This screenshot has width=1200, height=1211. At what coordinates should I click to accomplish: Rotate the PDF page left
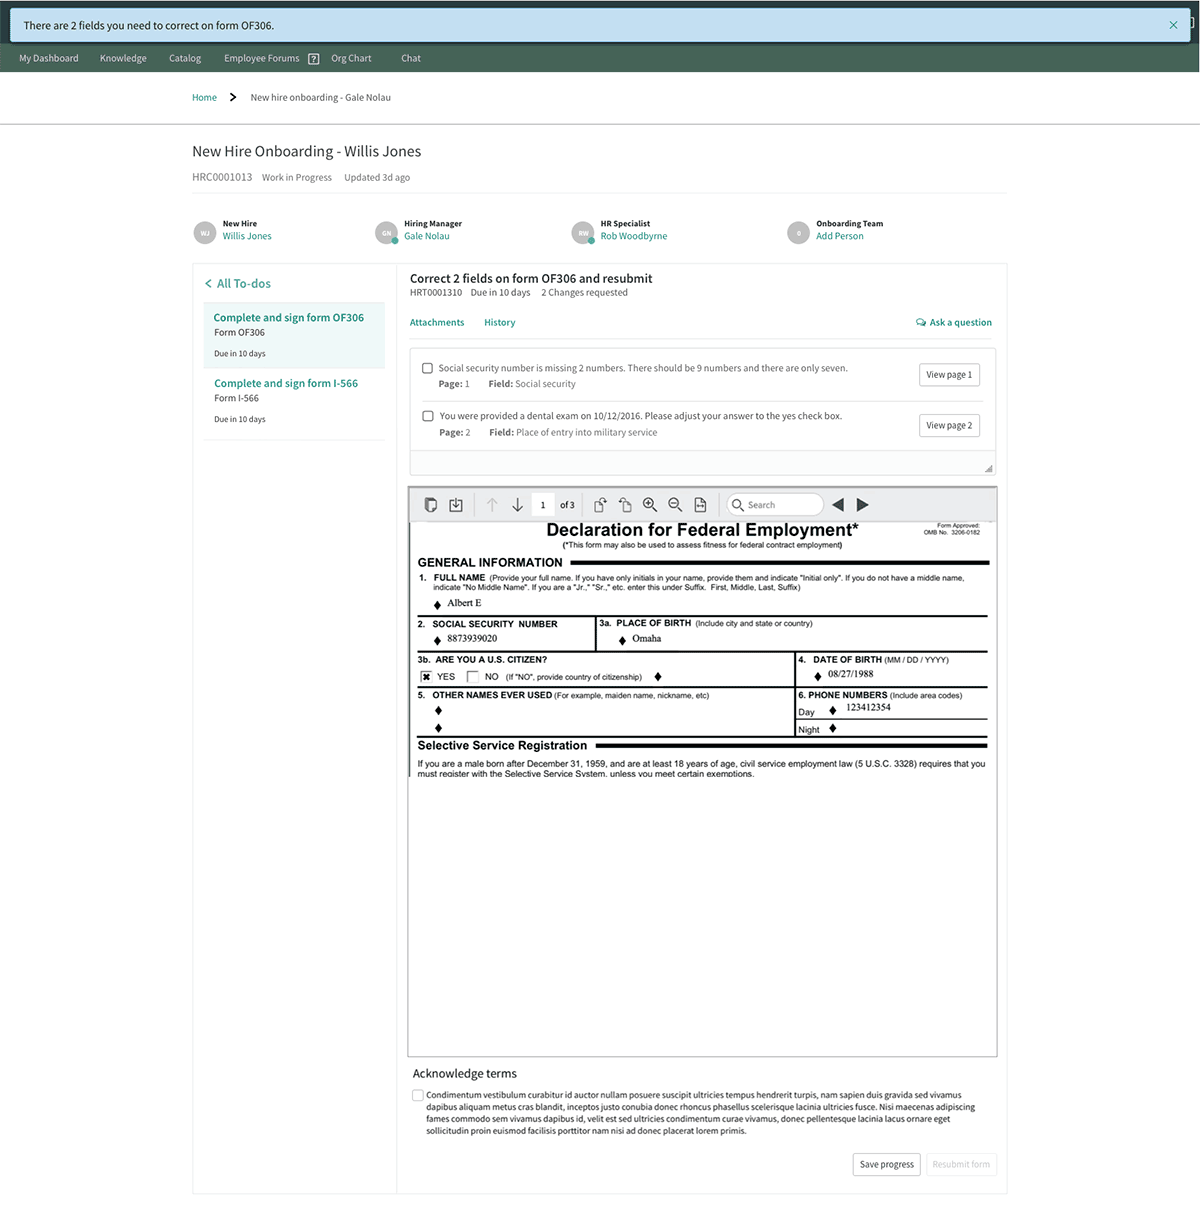coord(623,504)
